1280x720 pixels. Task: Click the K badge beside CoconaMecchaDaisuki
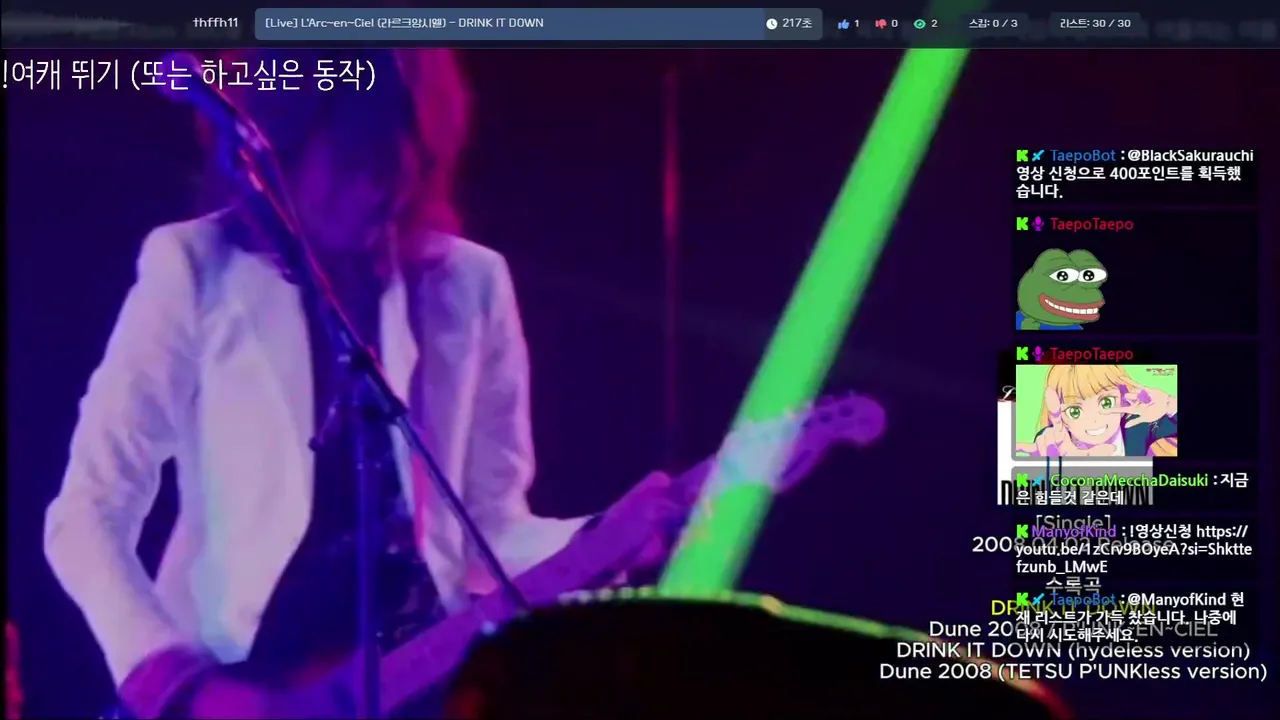[1022, 481]
